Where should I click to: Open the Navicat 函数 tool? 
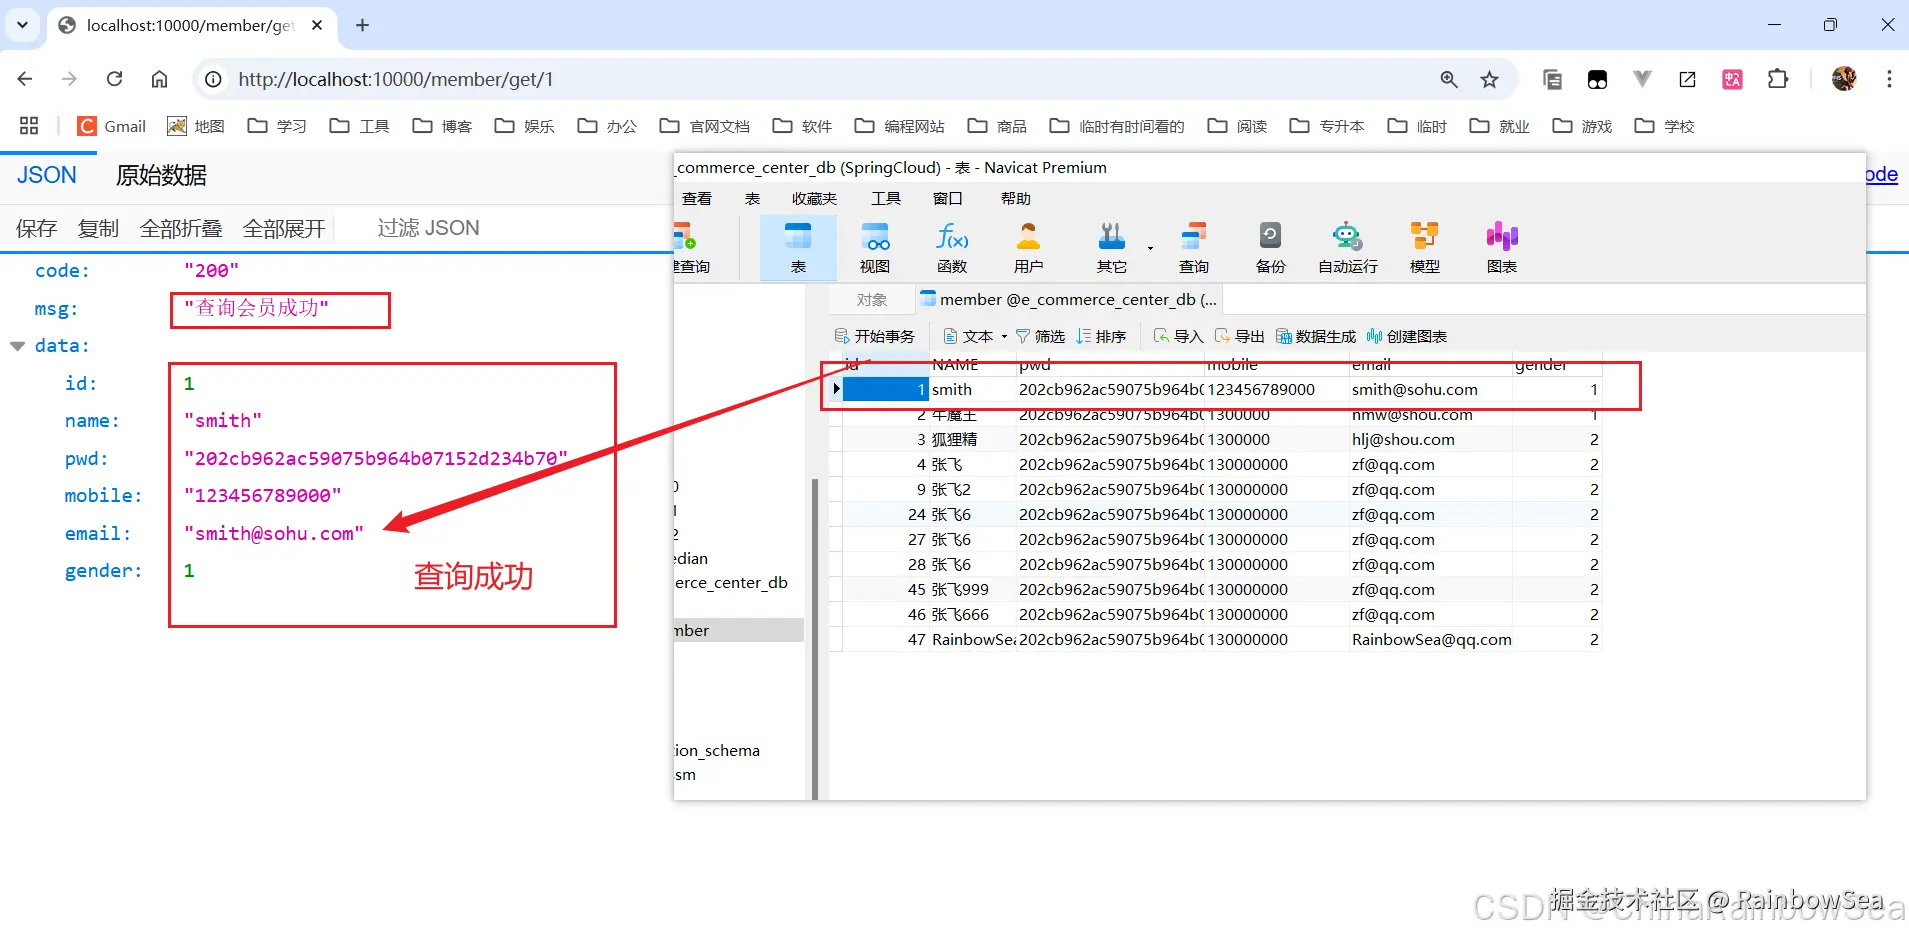(x=952, y=248)
